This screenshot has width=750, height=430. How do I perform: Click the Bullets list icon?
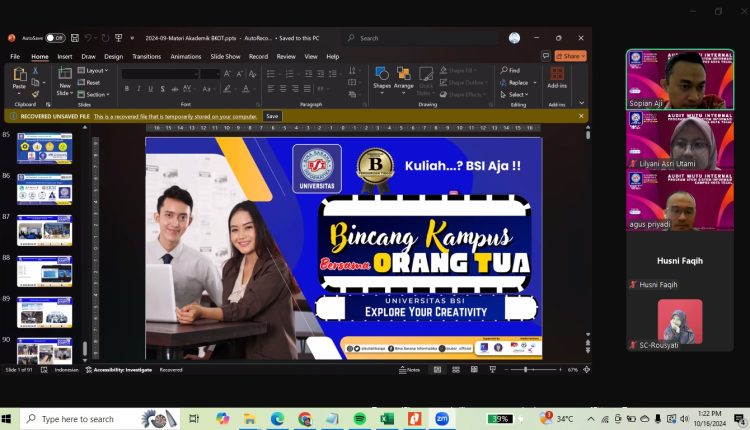271,74
